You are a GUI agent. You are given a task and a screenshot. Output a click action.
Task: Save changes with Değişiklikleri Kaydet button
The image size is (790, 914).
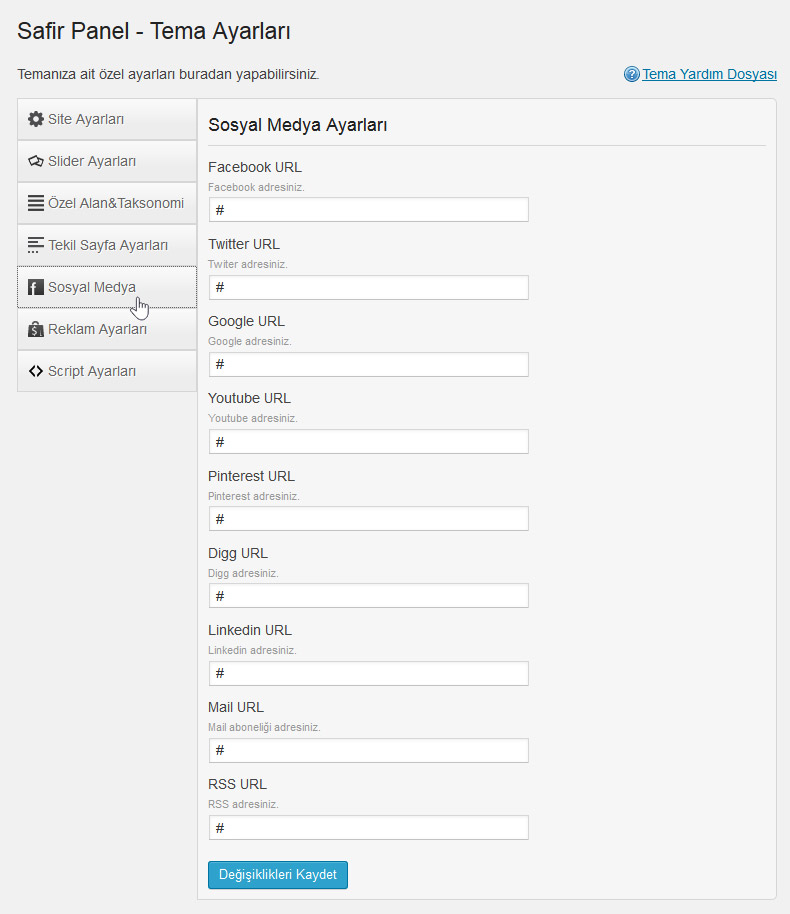tap(278, 874)
